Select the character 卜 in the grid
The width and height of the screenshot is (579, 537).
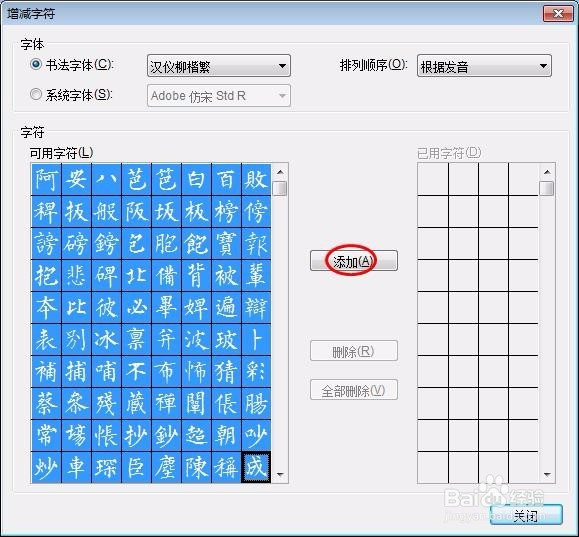coord(256,339)
